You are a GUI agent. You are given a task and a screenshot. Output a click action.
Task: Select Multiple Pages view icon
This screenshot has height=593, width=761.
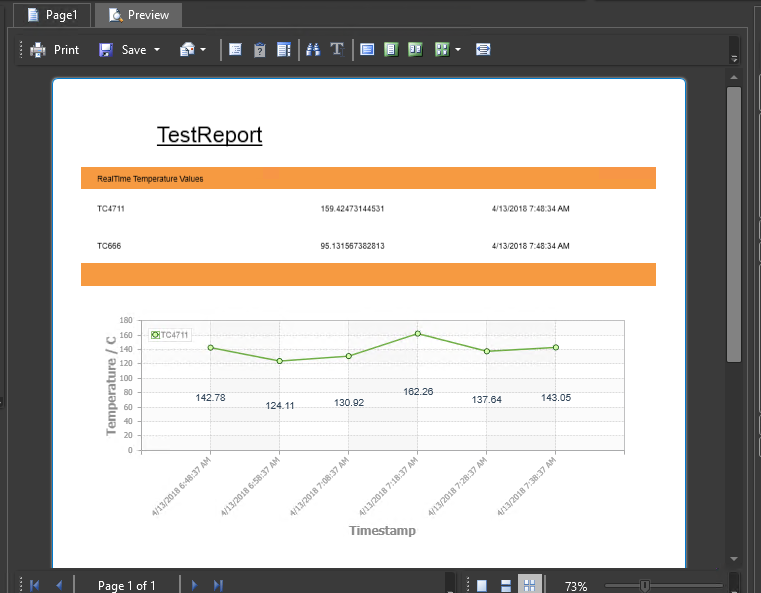coord(442,49)
